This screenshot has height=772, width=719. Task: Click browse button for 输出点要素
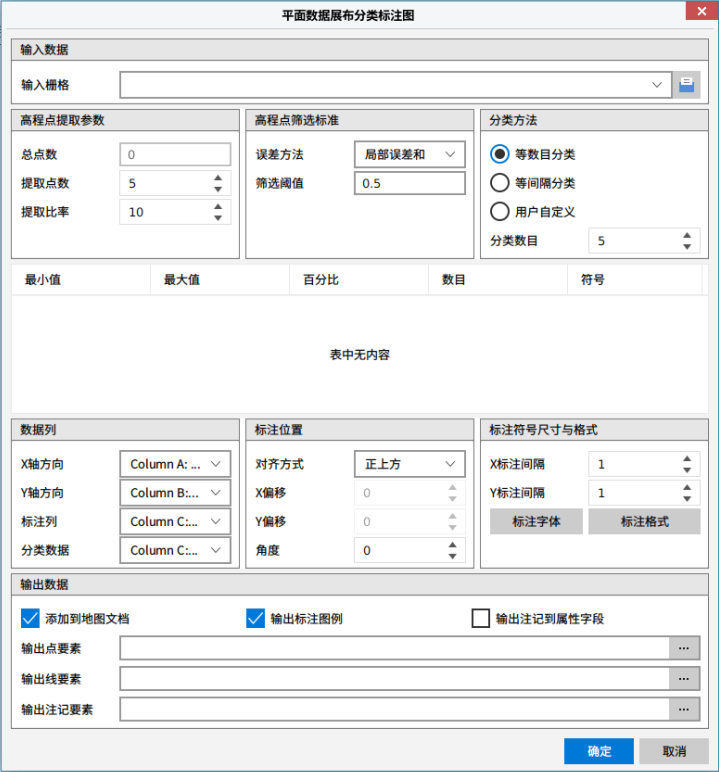[x=684, y=648]
